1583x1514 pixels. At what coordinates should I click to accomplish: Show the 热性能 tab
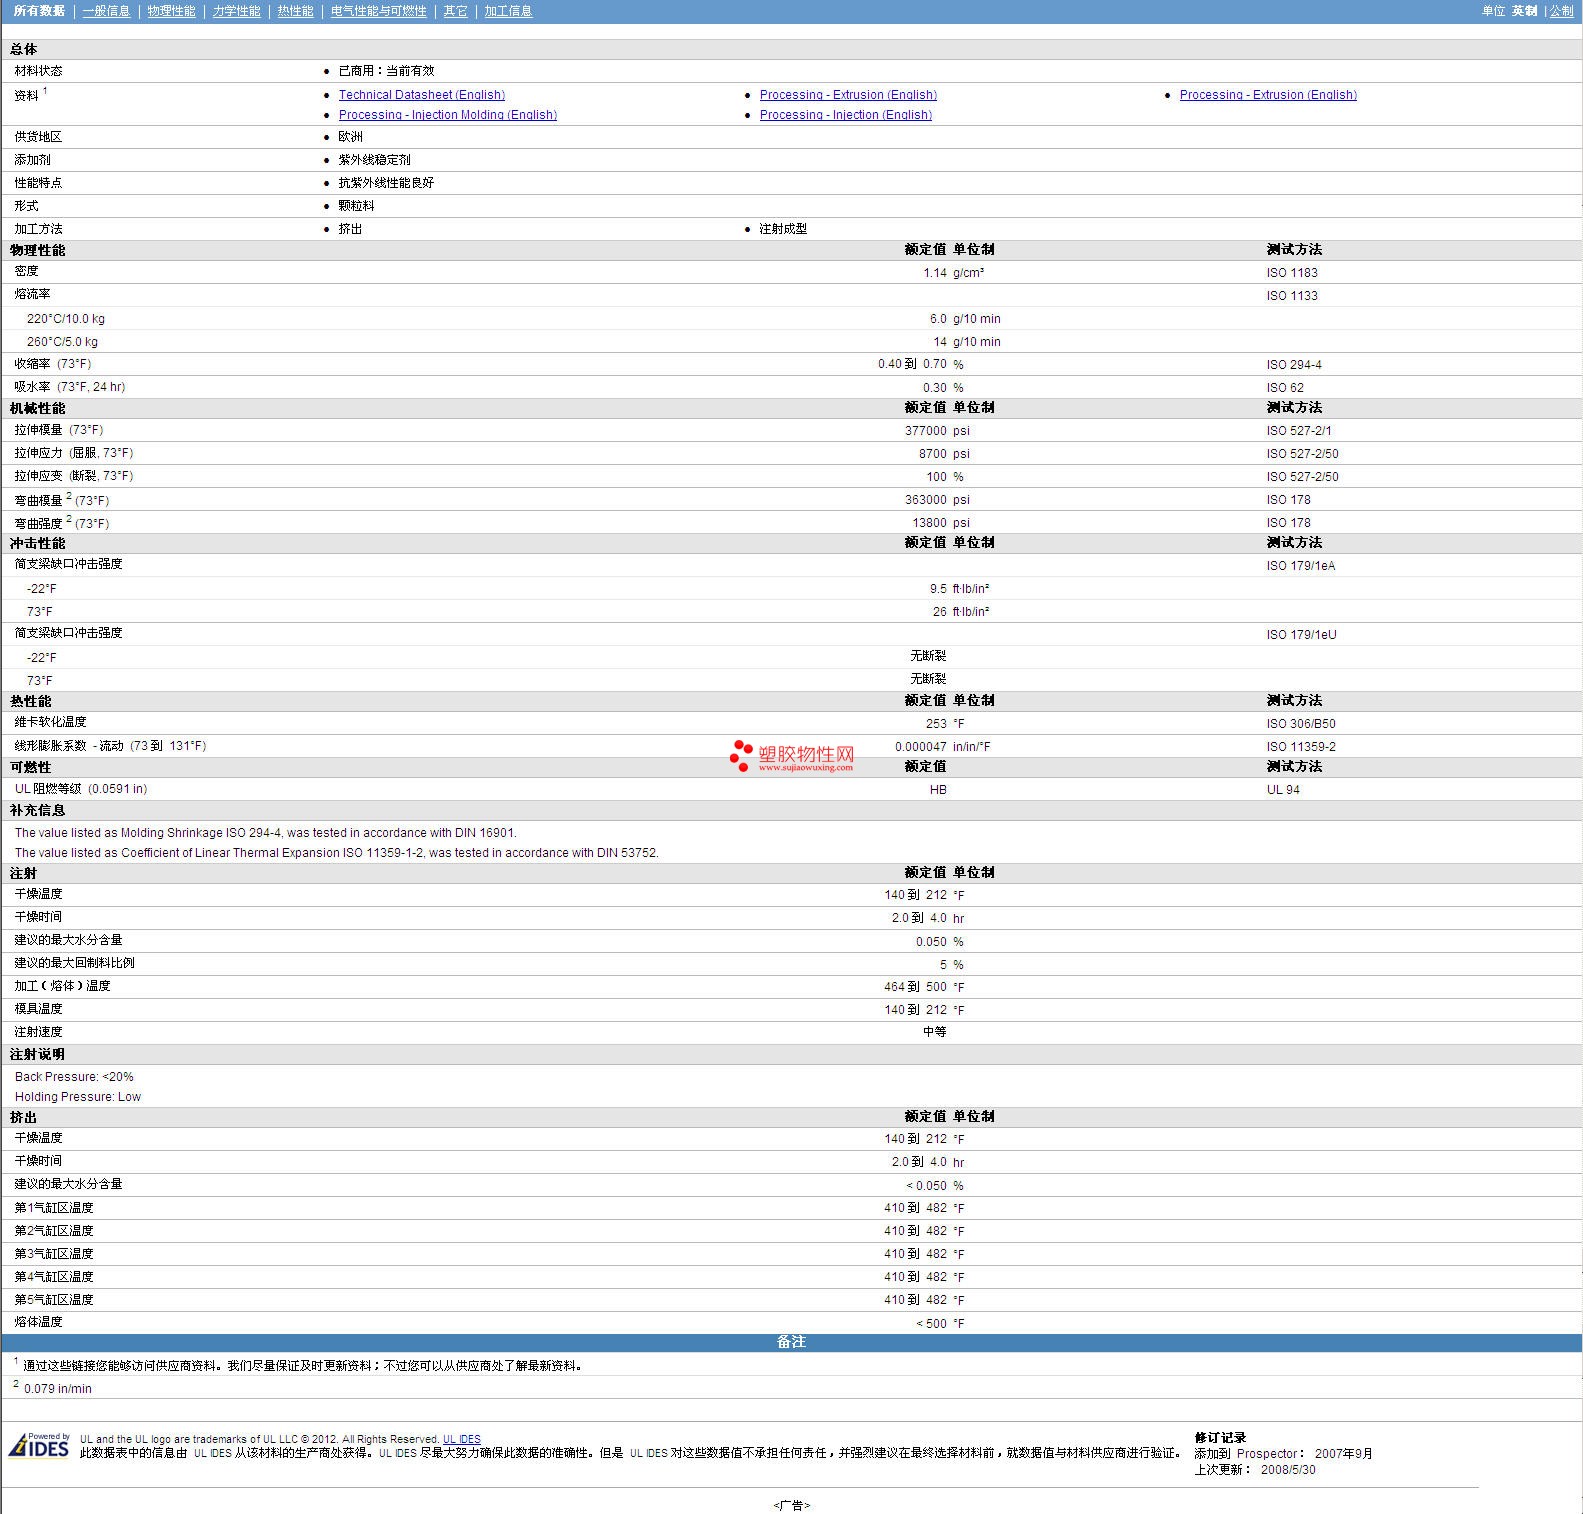[295, 11]
